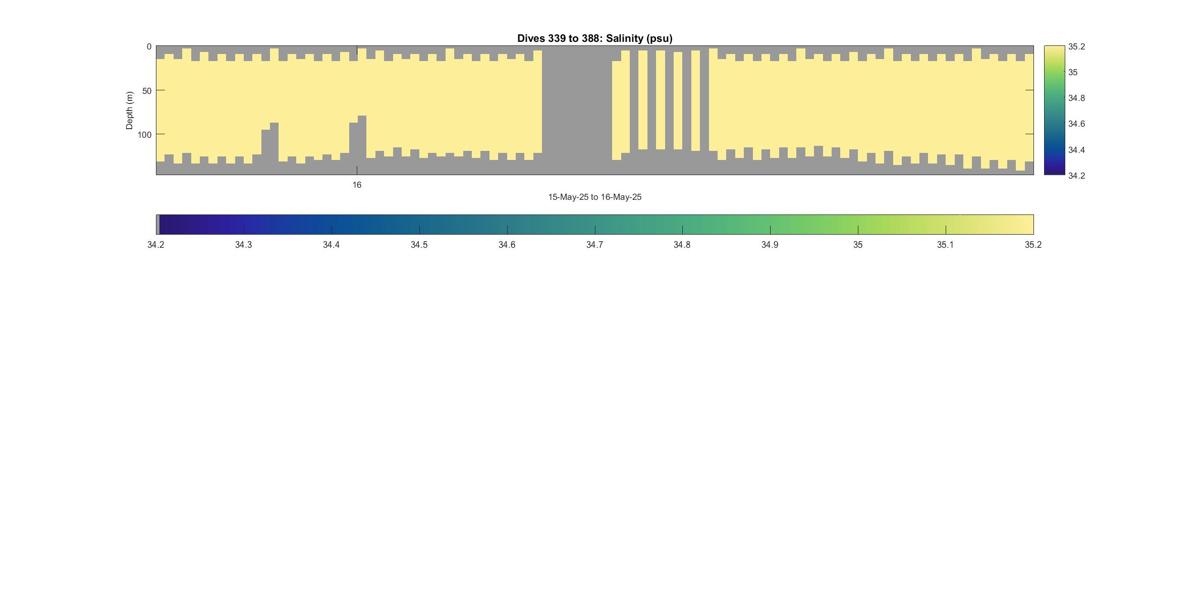This screenshot has height=611, width=1200.
Task: Click the horizontal colorbar label '34.3'
Action: 243,245
